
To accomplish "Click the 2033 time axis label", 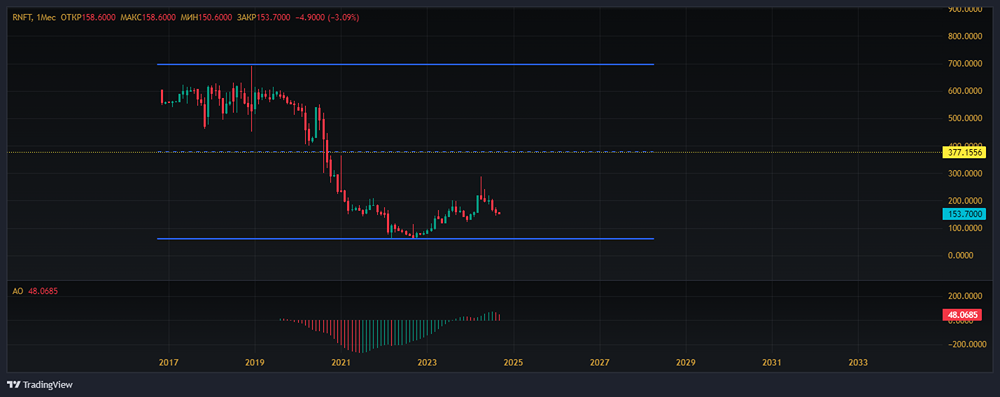I will (858, 363).
